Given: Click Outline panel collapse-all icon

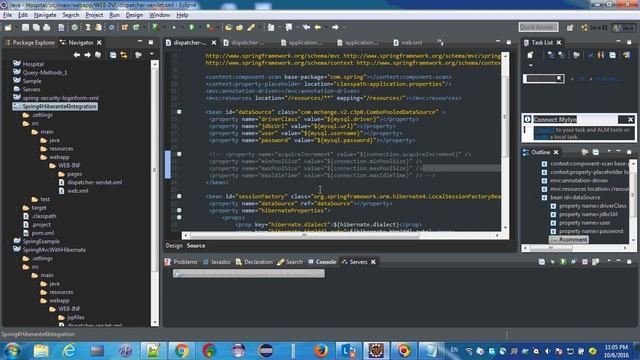Looking at the screenshot, I should [596, 152].
